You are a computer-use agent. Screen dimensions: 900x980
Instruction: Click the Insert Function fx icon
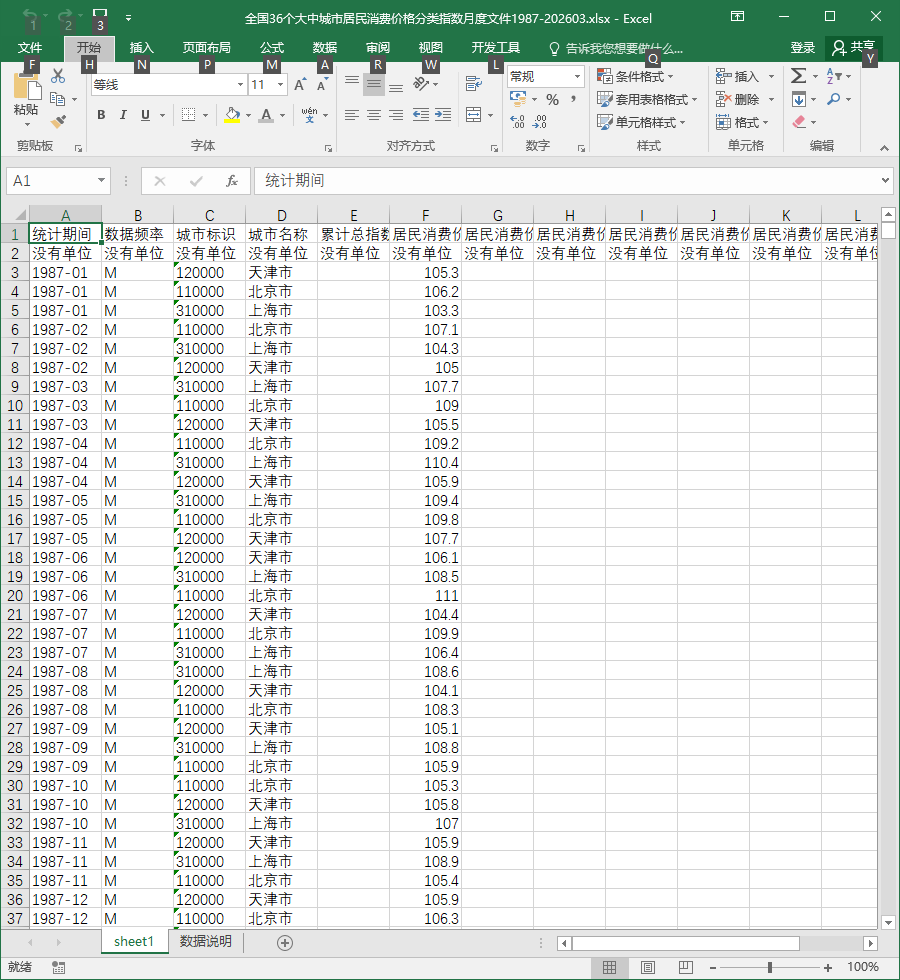coord(232,181)
